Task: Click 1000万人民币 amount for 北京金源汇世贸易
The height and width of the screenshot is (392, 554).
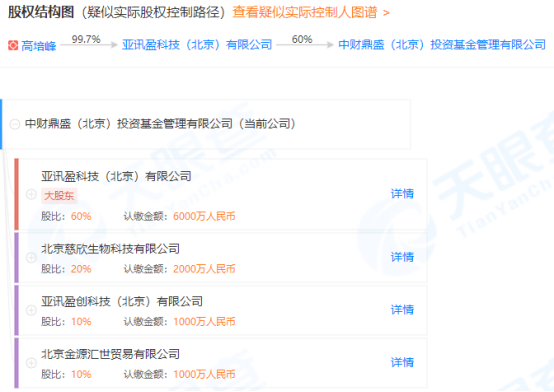Action: (x=204, y=374)
